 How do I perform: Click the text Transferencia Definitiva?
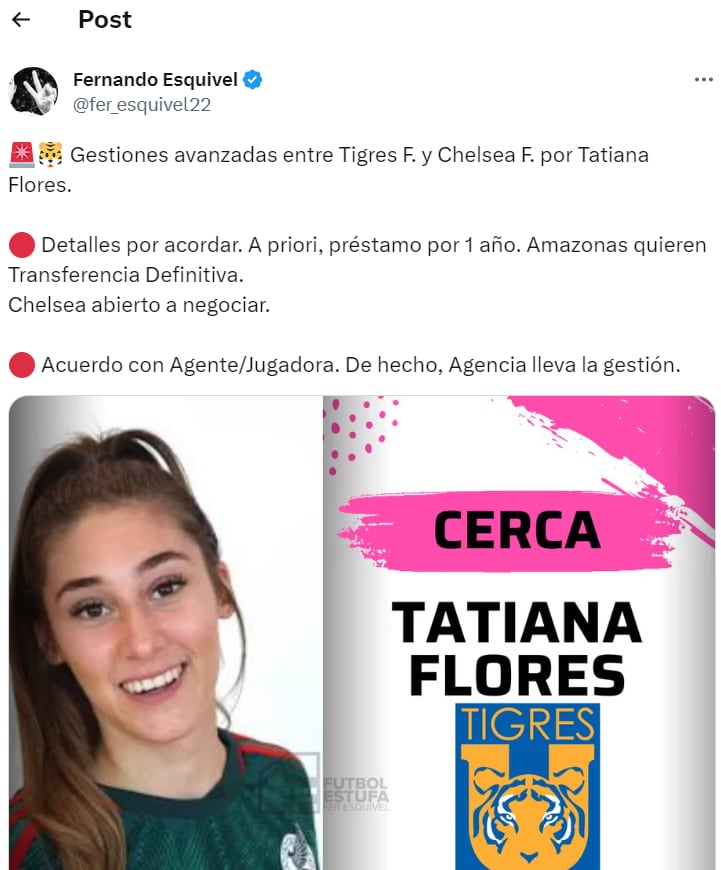[126, 275]
